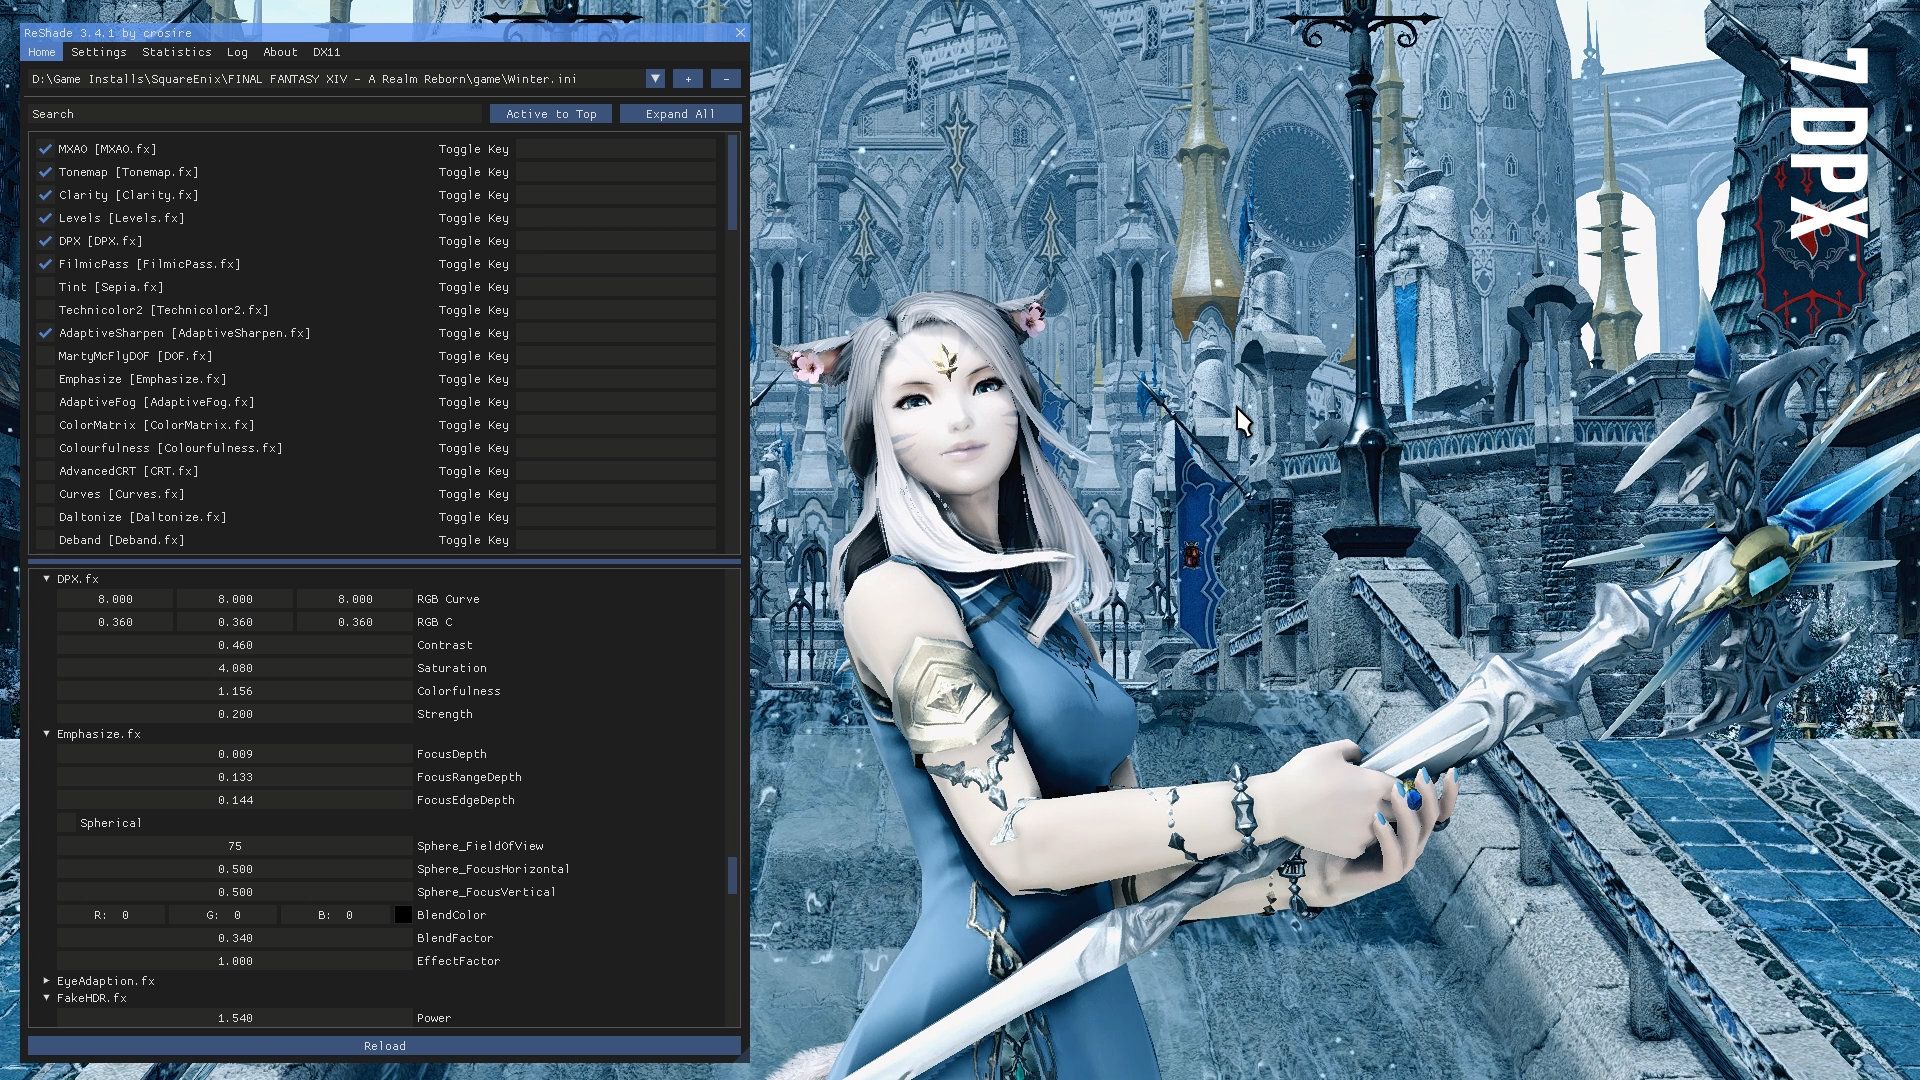This screenshot has height=1080, width=1920.
Task: Click the Tonemap Toggle Key field
Action: click(616, 172)
